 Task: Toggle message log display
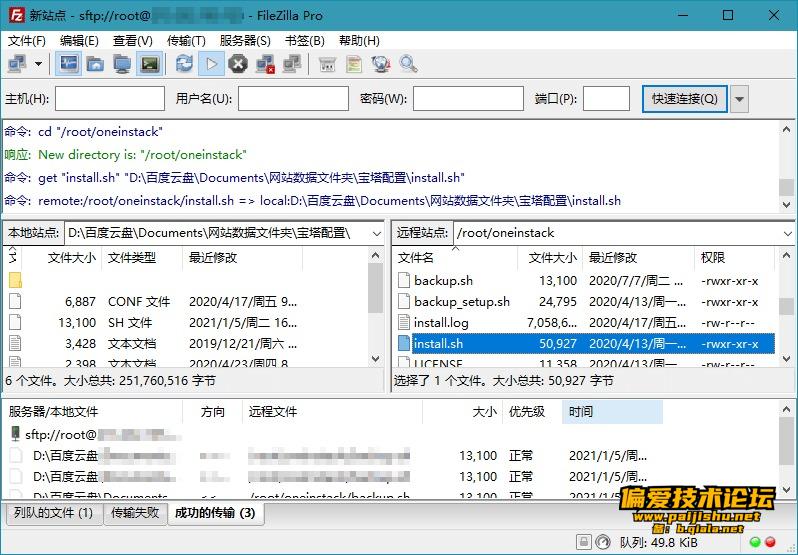click(x=69, y=64)
